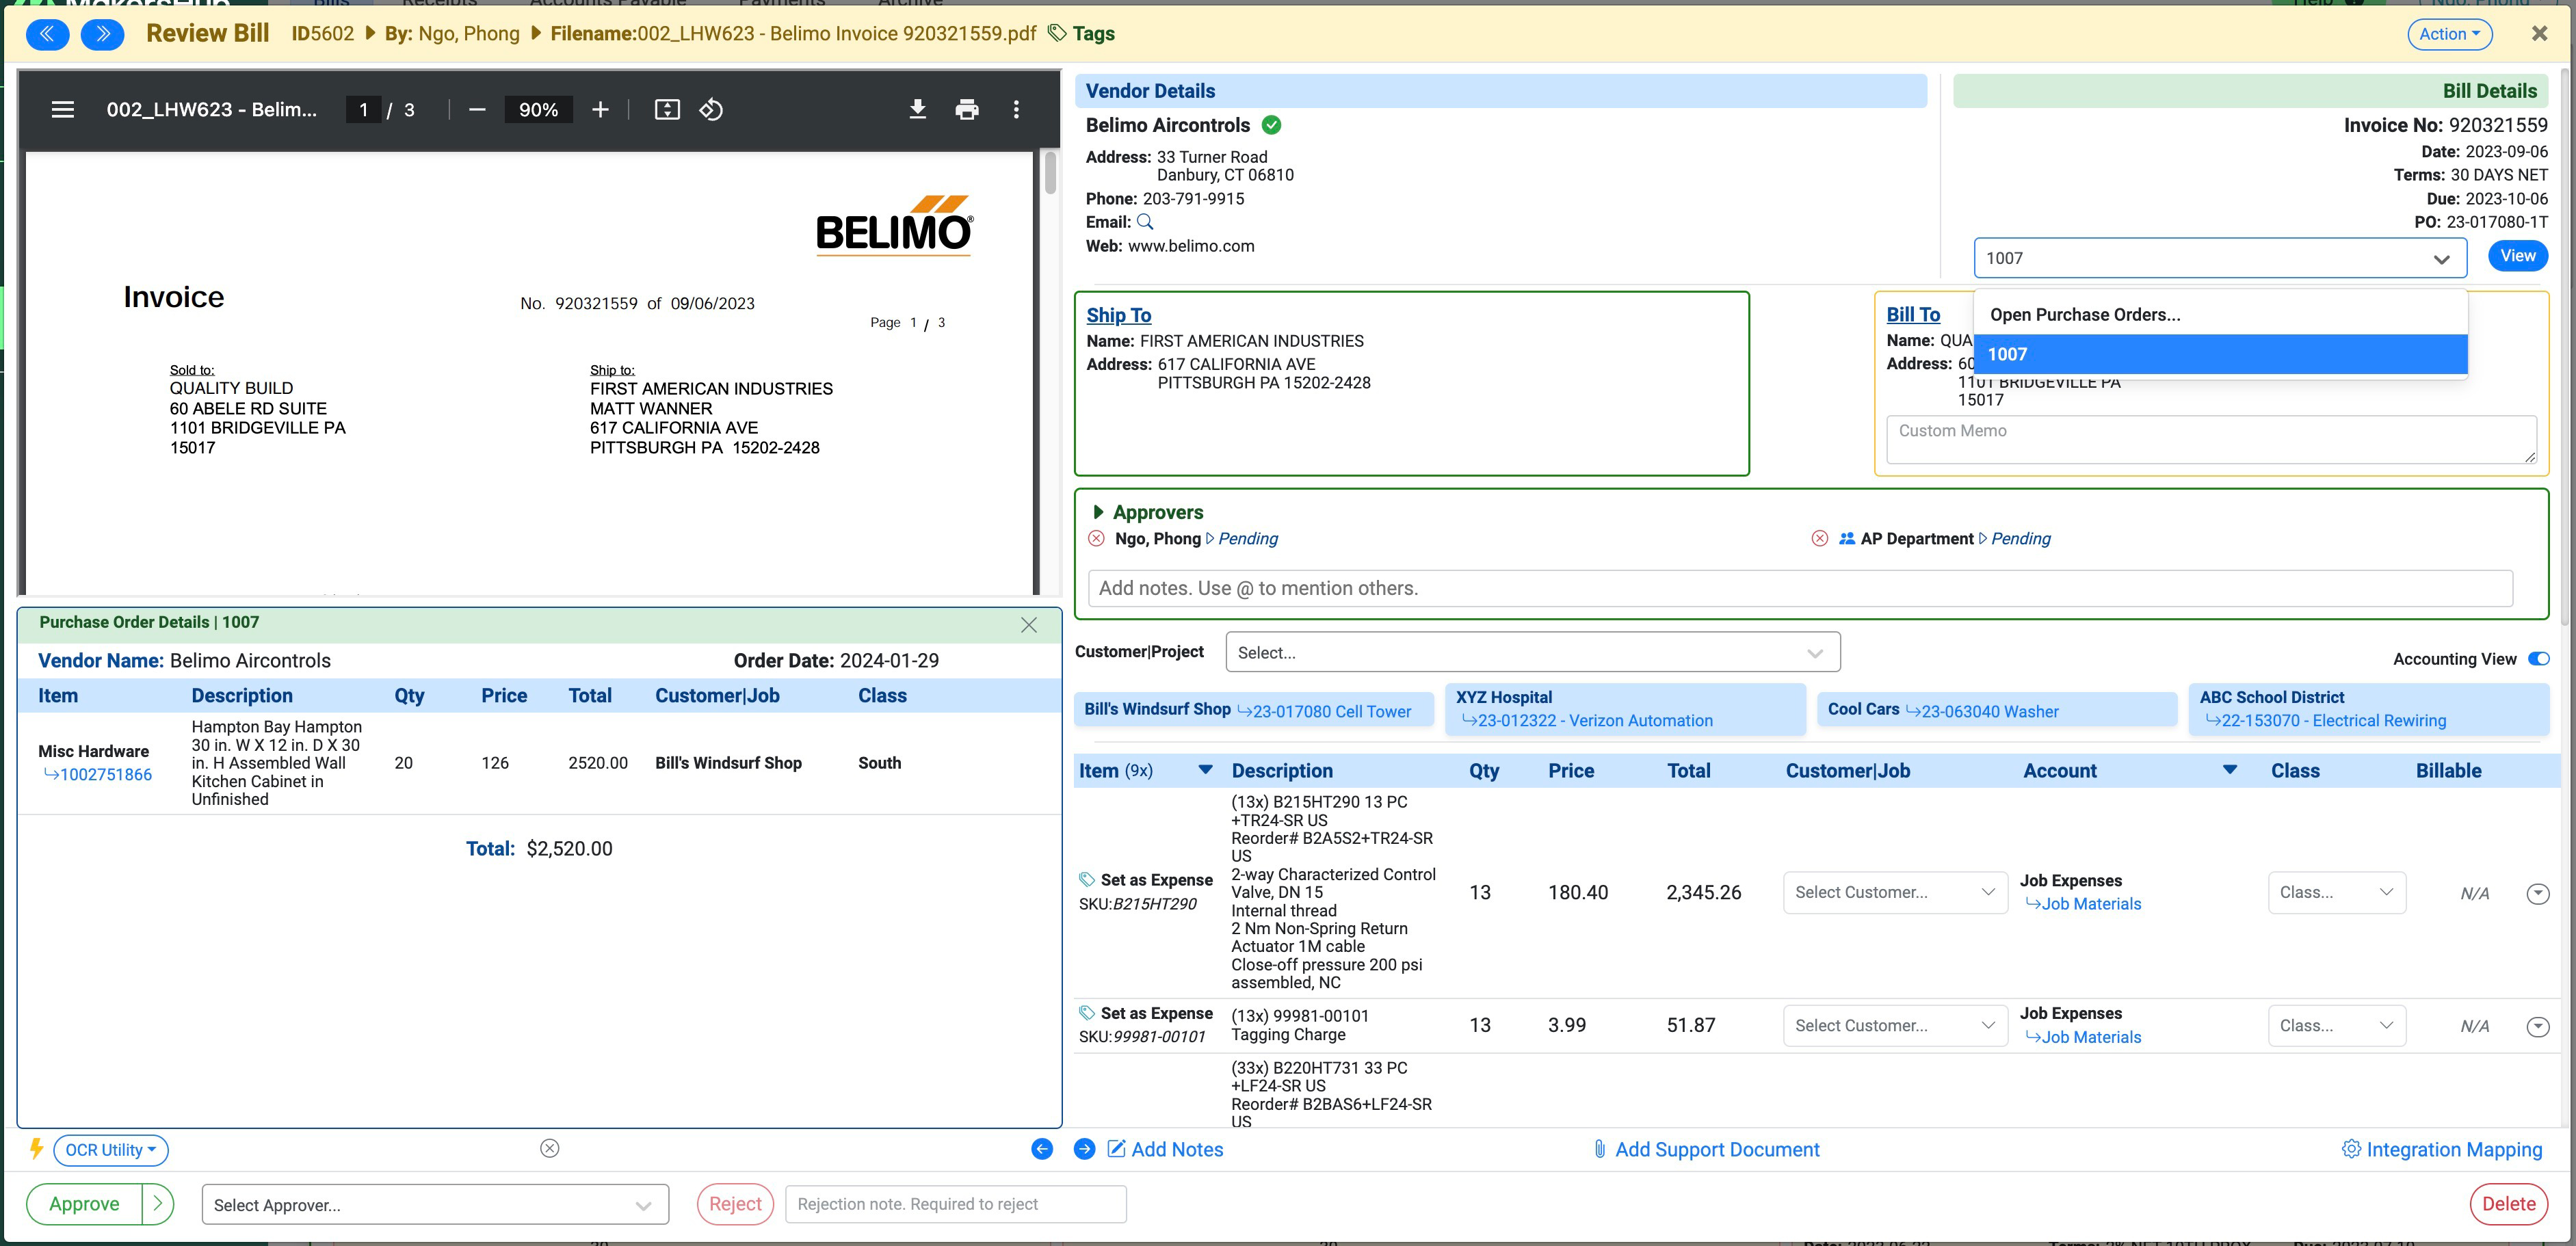Click the Reject button
This screenshot has width=2576, height=1246.
(735, 1204)
